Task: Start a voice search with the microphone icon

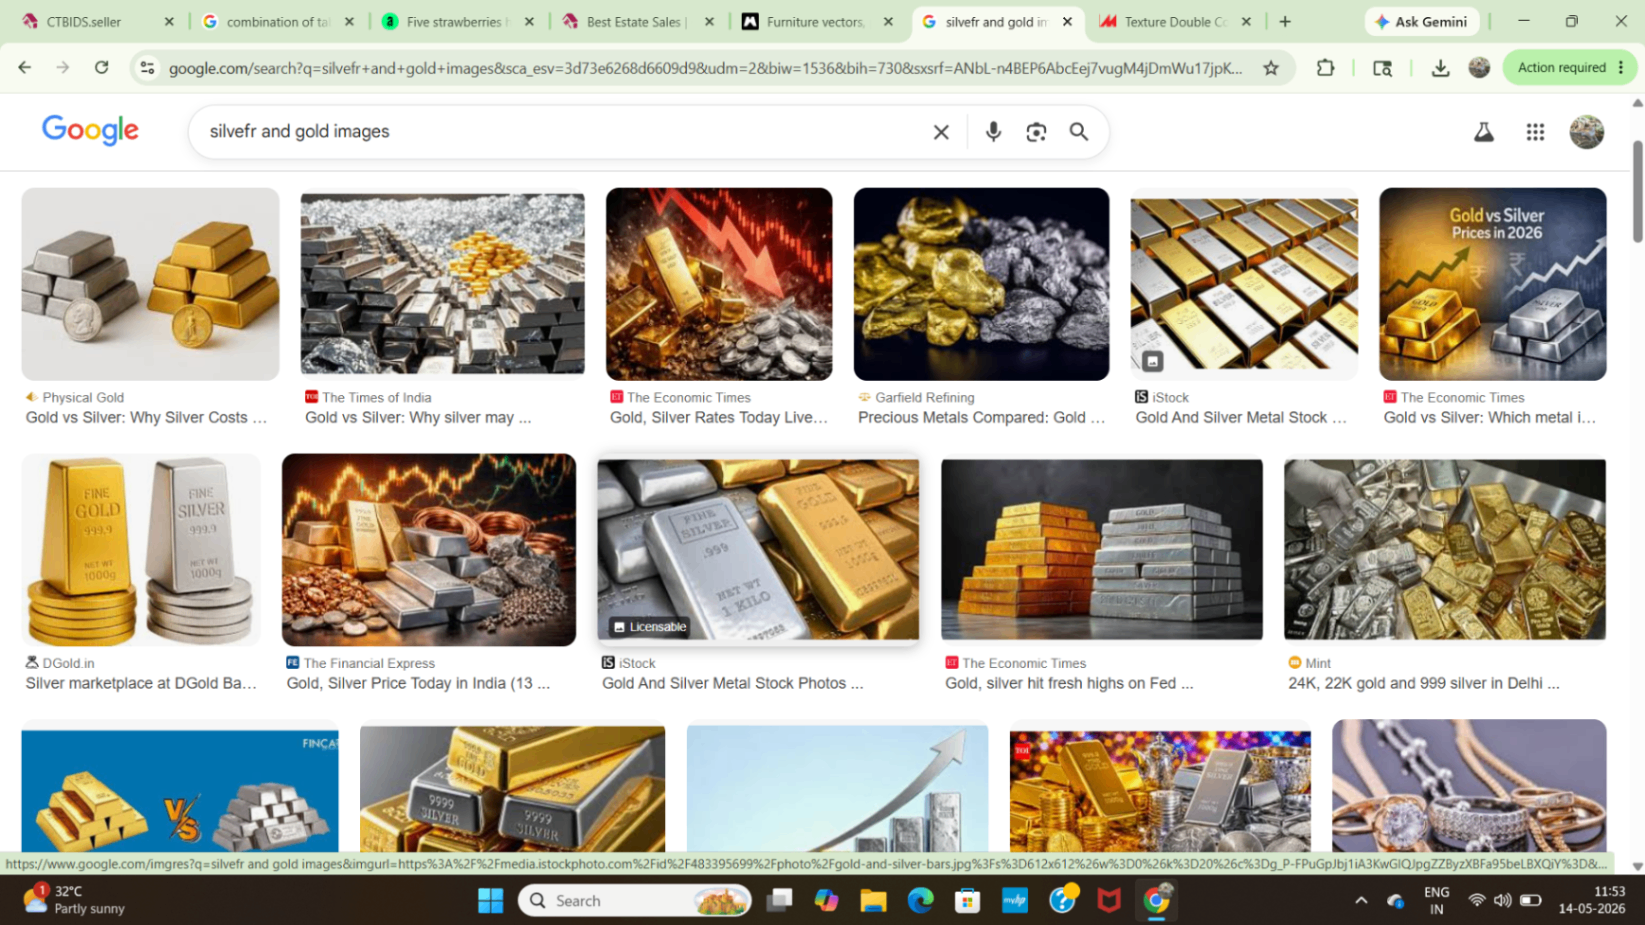Action: pyautogui.click(x=993, y=131)
